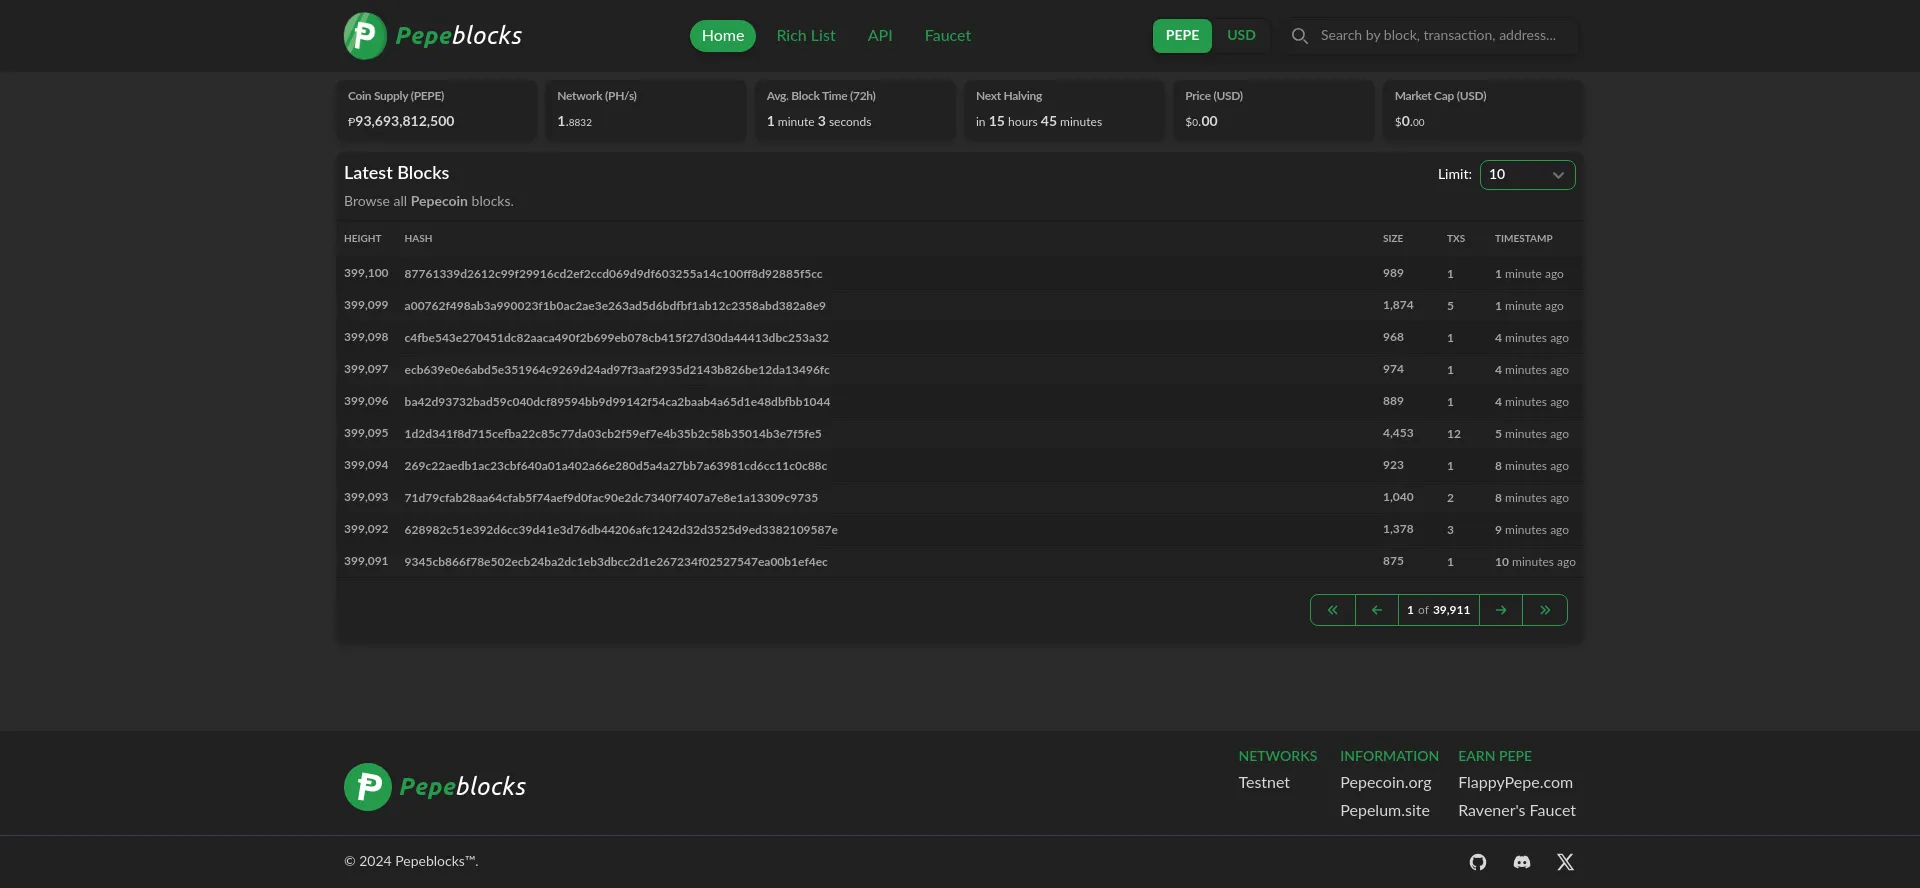Click block hash starting with ba42d93732bad
The image size is (1920, 888).
(x=617, y=402)
